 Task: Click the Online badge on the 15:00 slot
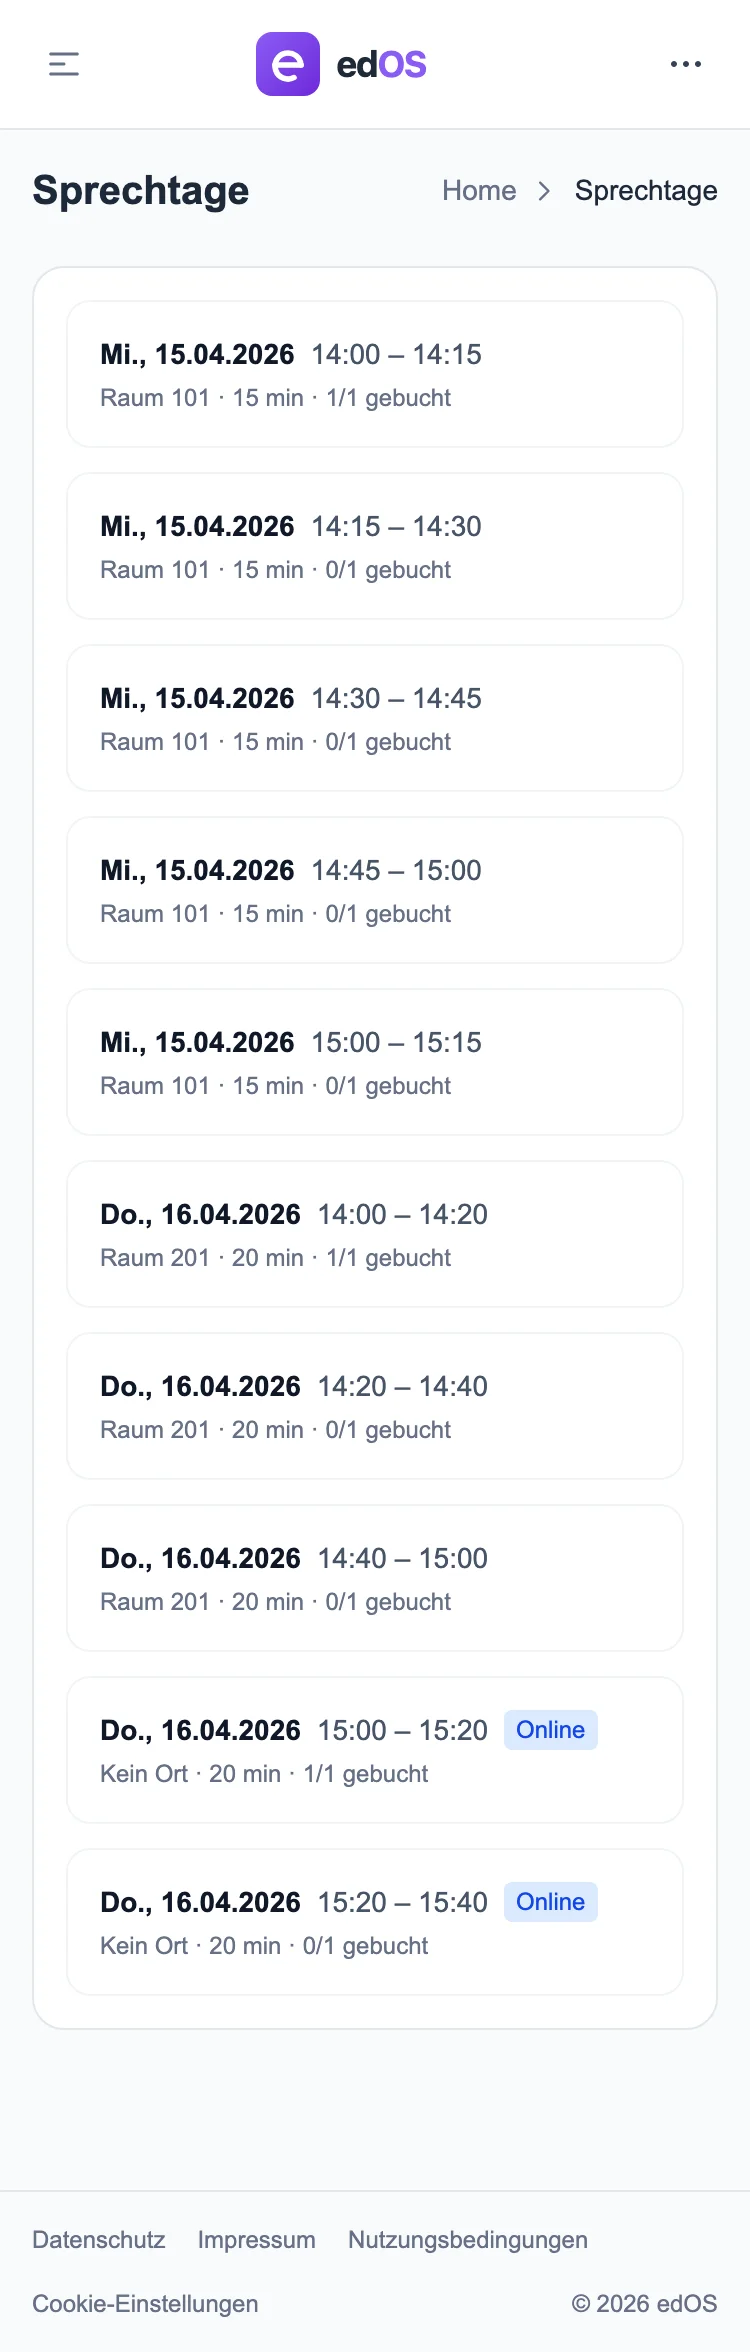pos(550,1729)
